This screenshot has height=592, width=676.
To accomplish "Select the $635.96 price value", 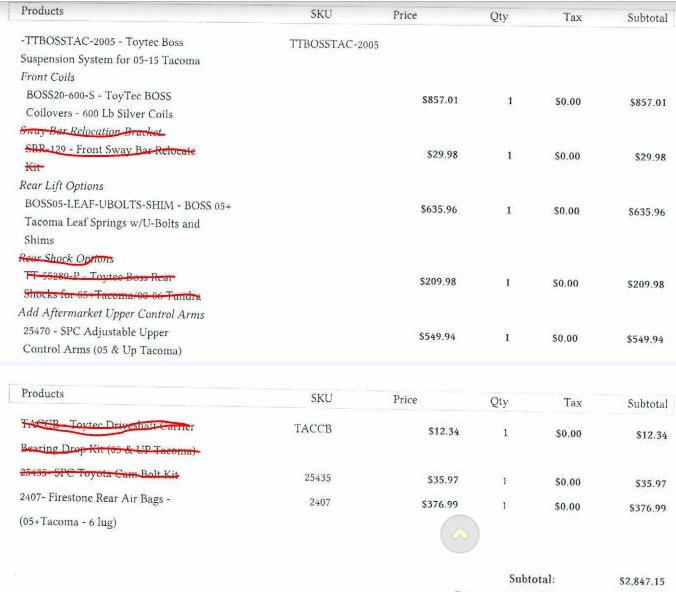I will (x=439, y=209).
